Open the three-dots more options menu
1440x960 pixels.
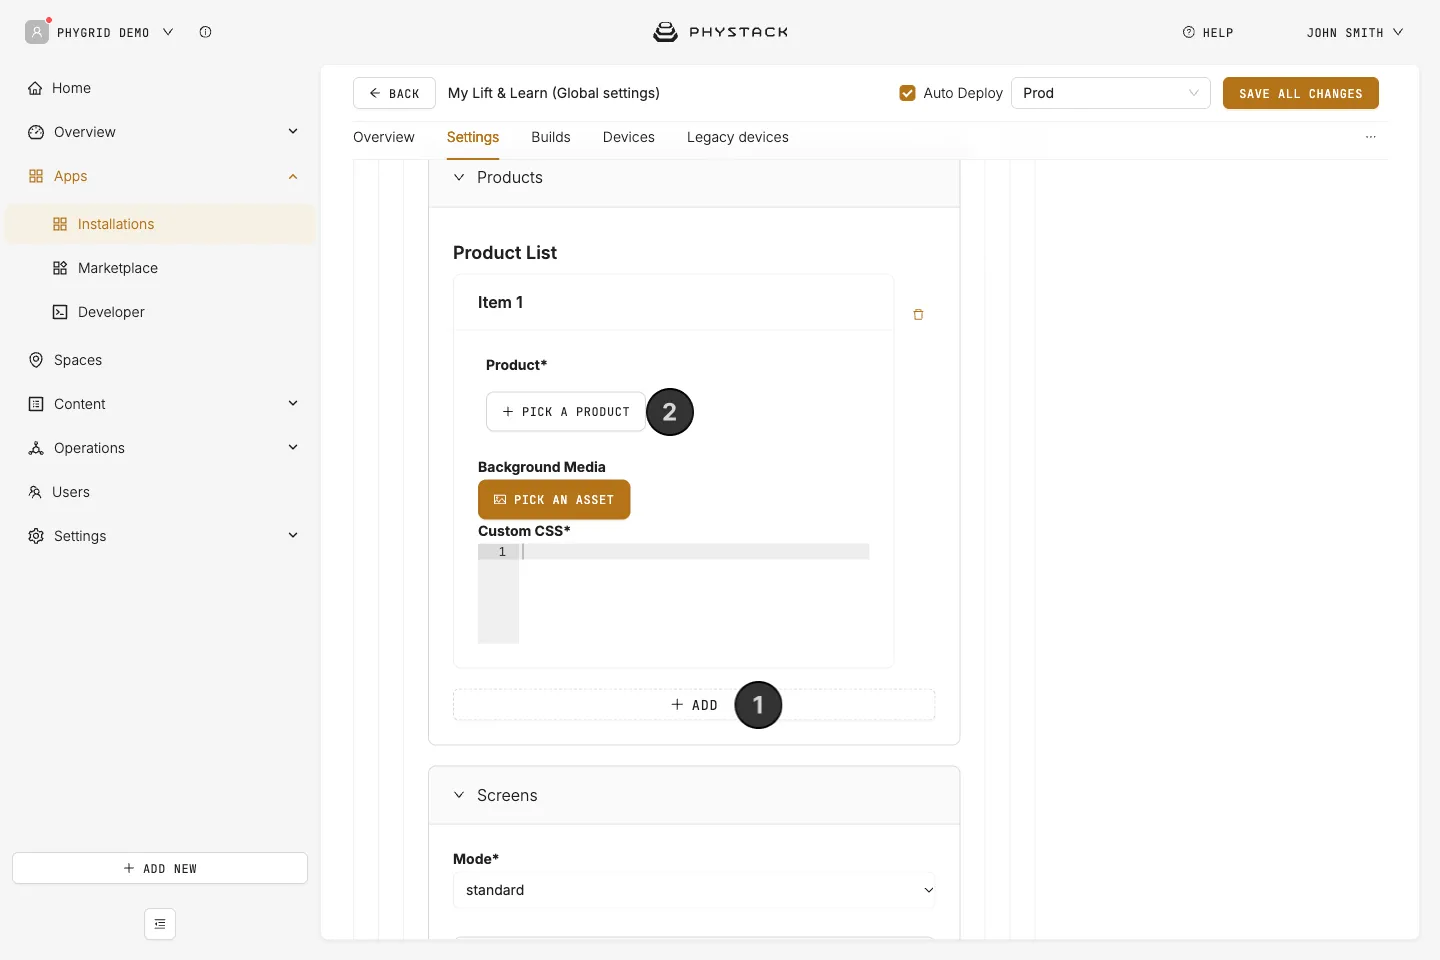pos(1370,137)
